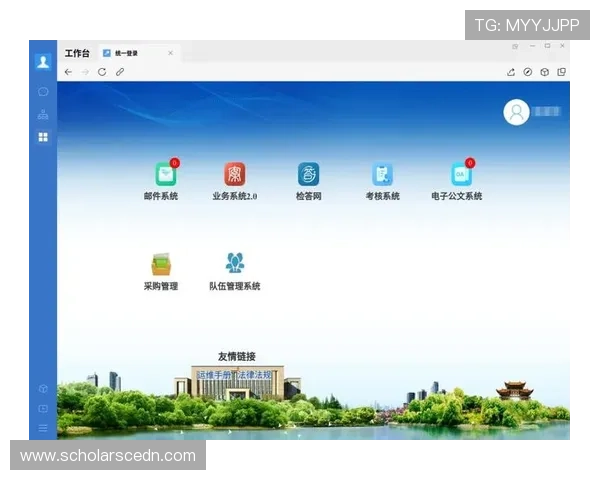This screenshot has width=600, height=480.
Task: Click the profile avatar in page header
Action: (516, 112)
